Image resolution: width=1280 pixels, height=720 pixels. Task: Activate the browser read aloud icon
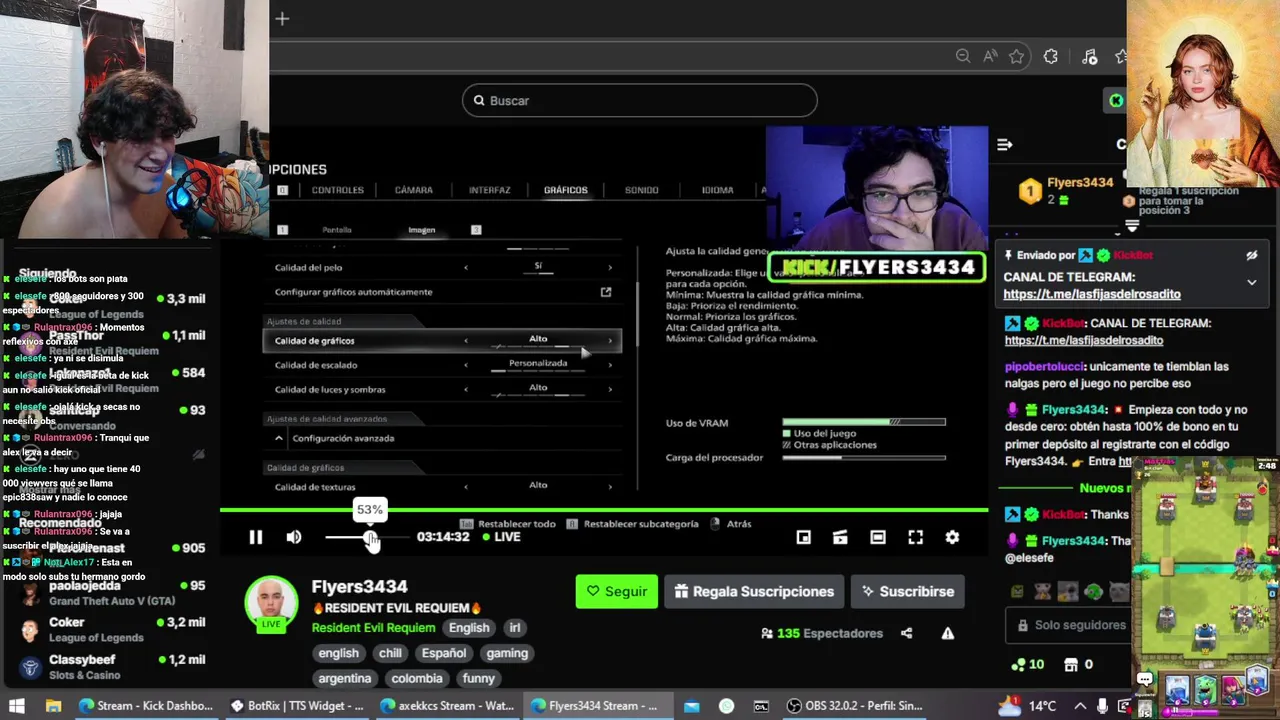click(x=990, y=56)
